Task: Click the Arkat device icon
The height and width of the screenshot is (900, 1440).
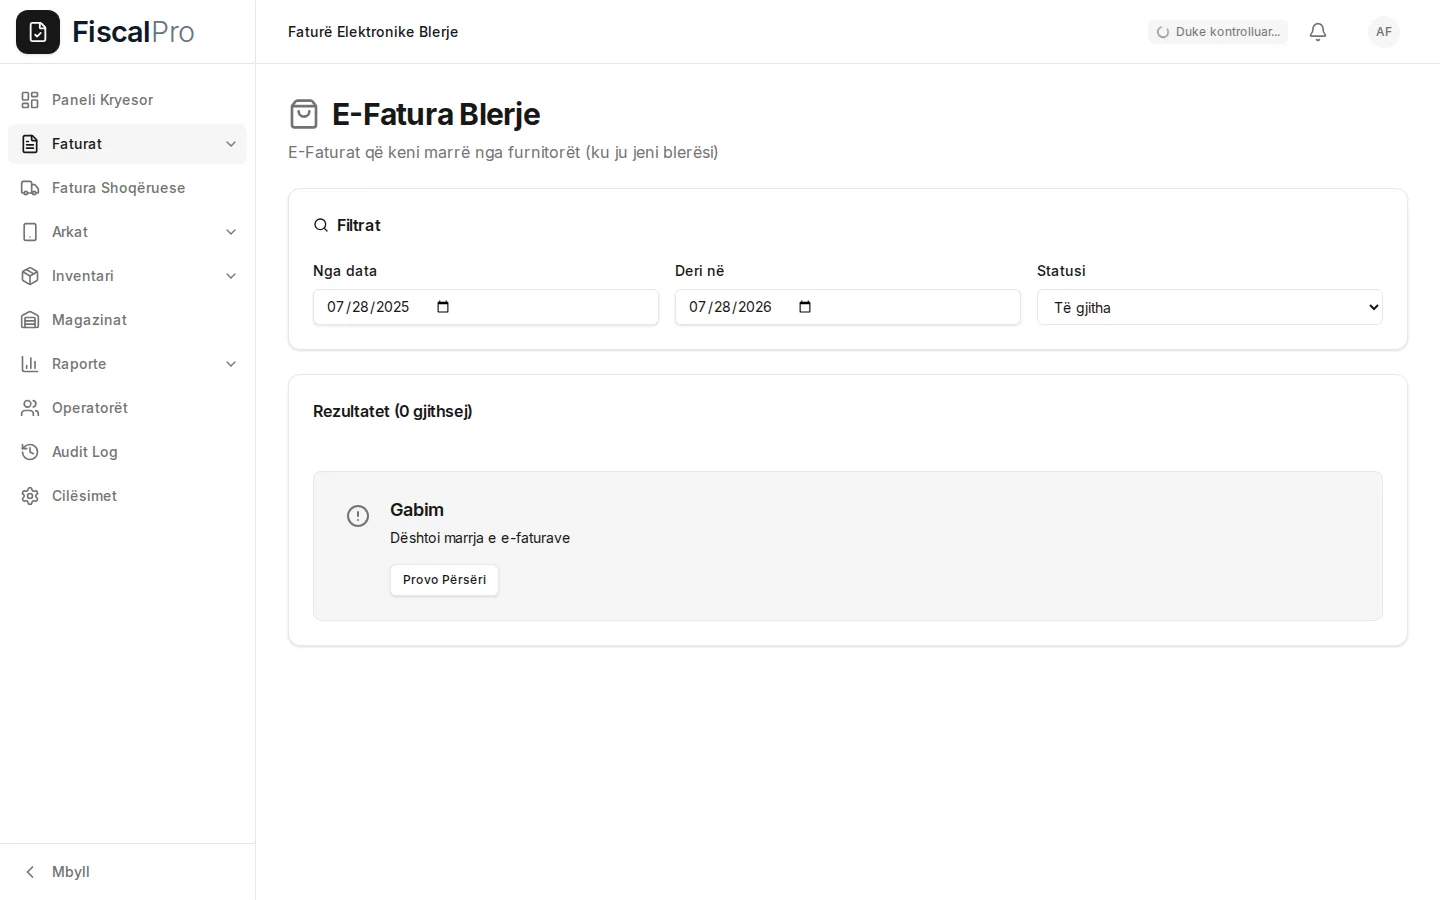Action: tap(30, 232)
